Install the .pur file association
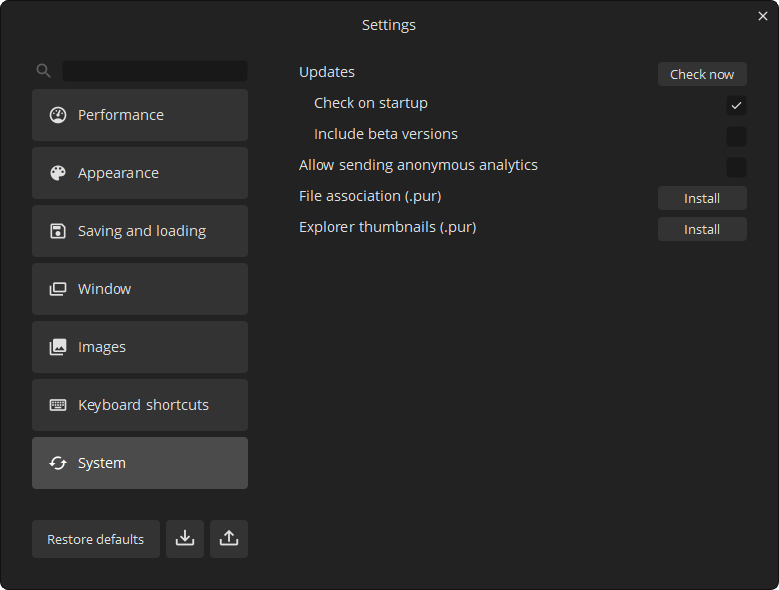 [x=702, y=199]
